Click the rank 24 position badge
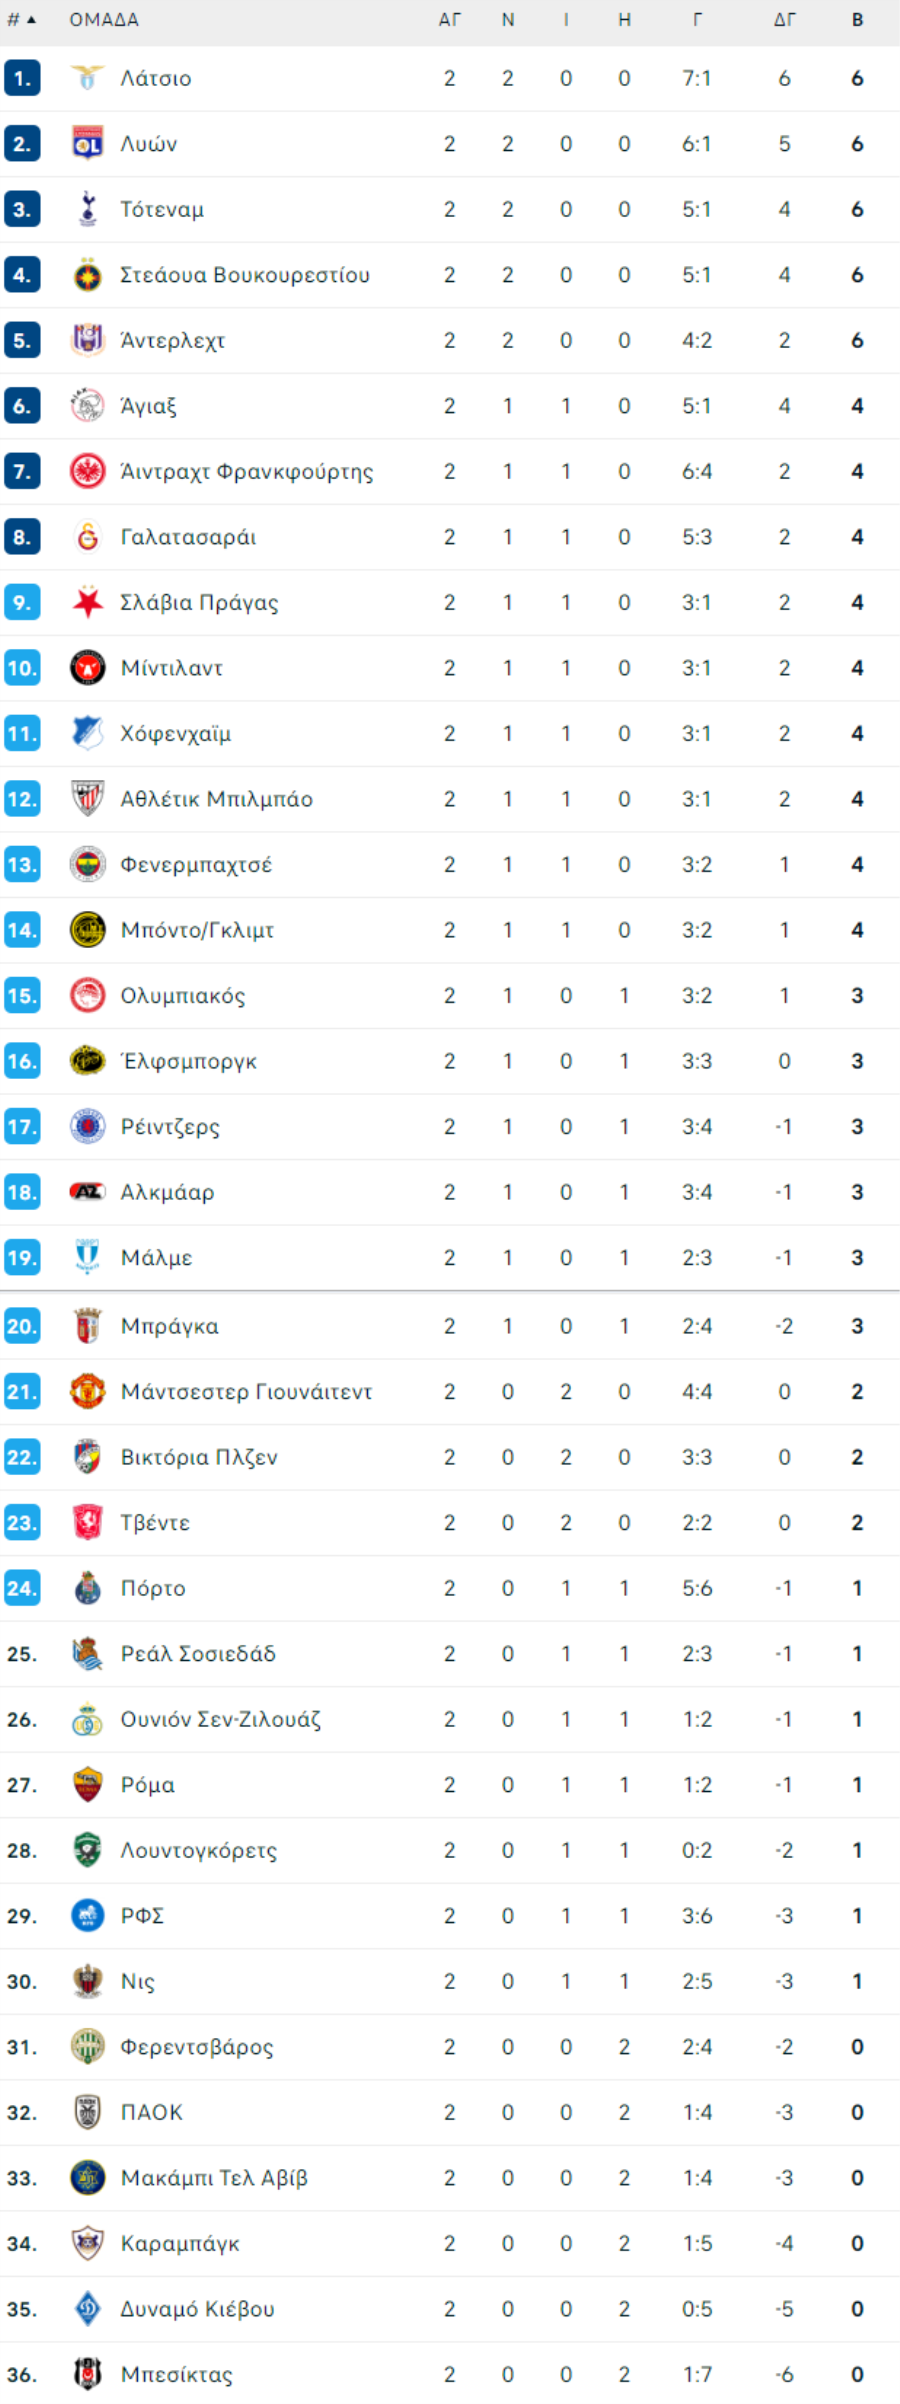 (x=22, y=1588)
